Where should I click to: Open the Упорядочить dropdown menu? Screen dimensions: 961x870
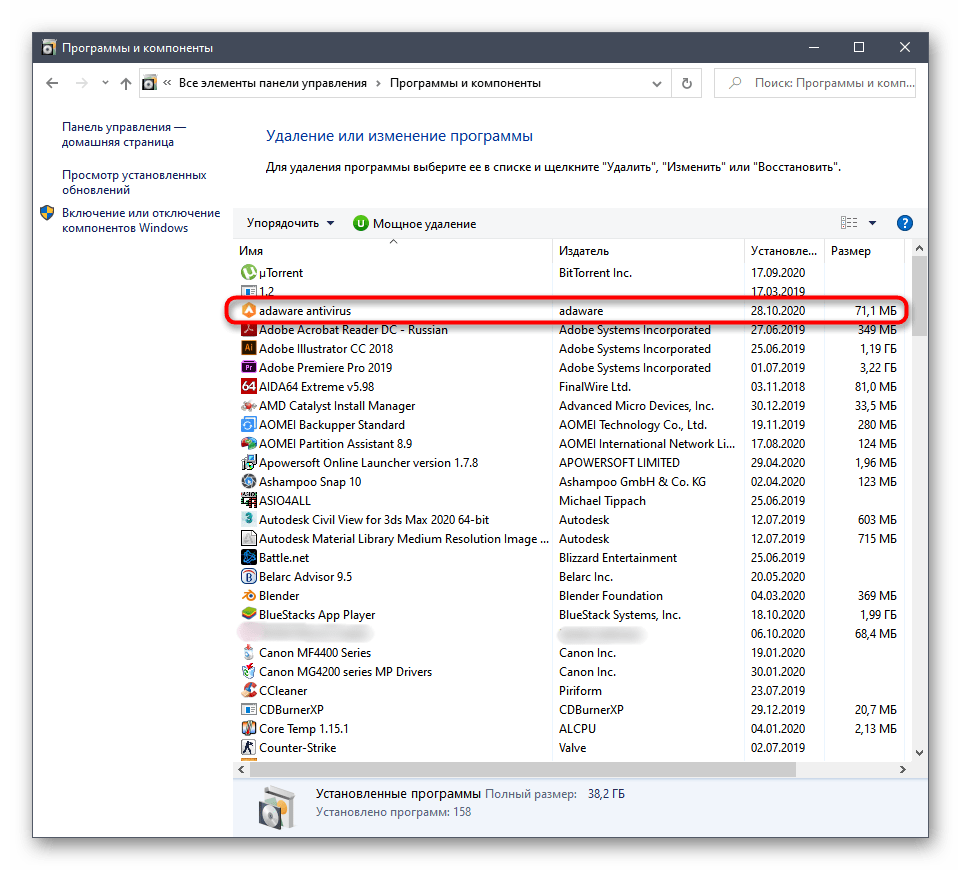[x=290, y=223]
